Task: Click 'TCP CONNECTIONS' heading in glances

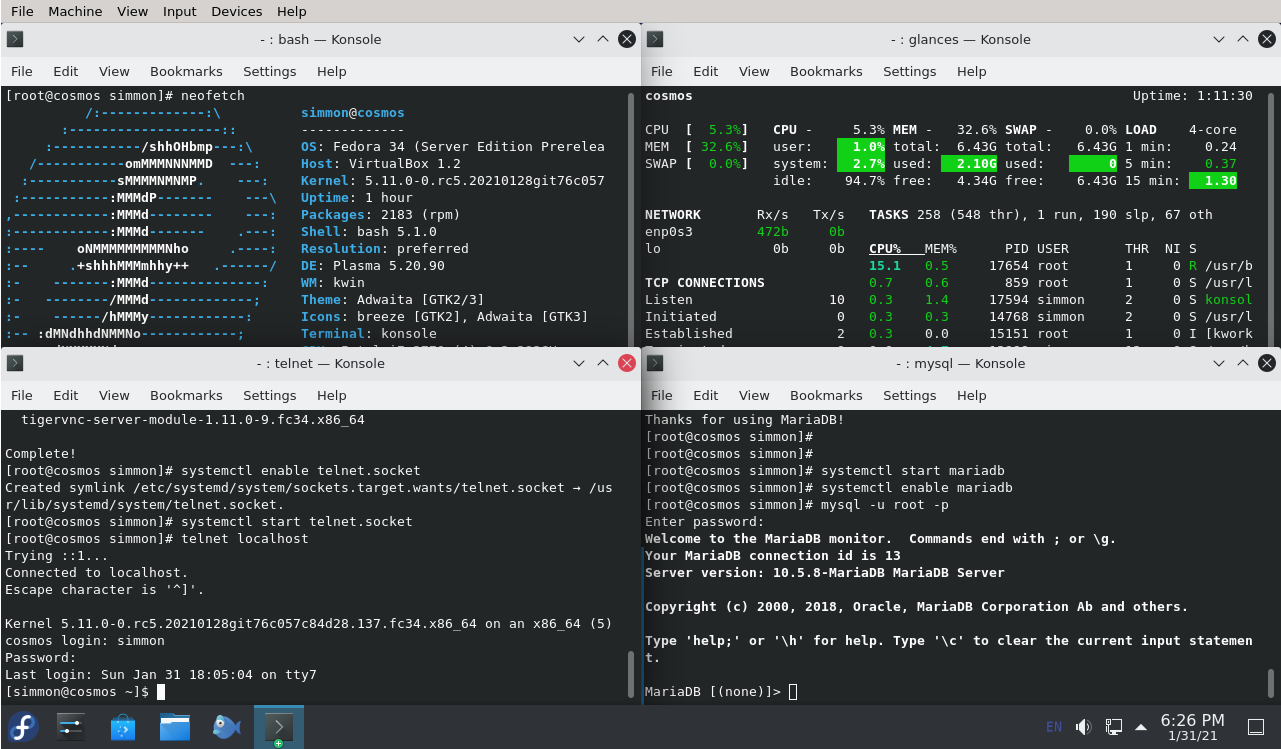Action: 705,283
